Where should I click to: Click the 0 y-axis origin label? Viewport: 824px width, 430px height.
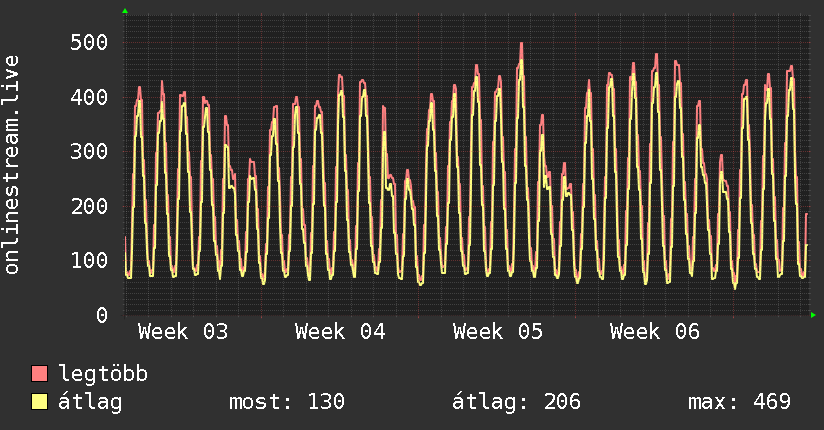[102, 315]
